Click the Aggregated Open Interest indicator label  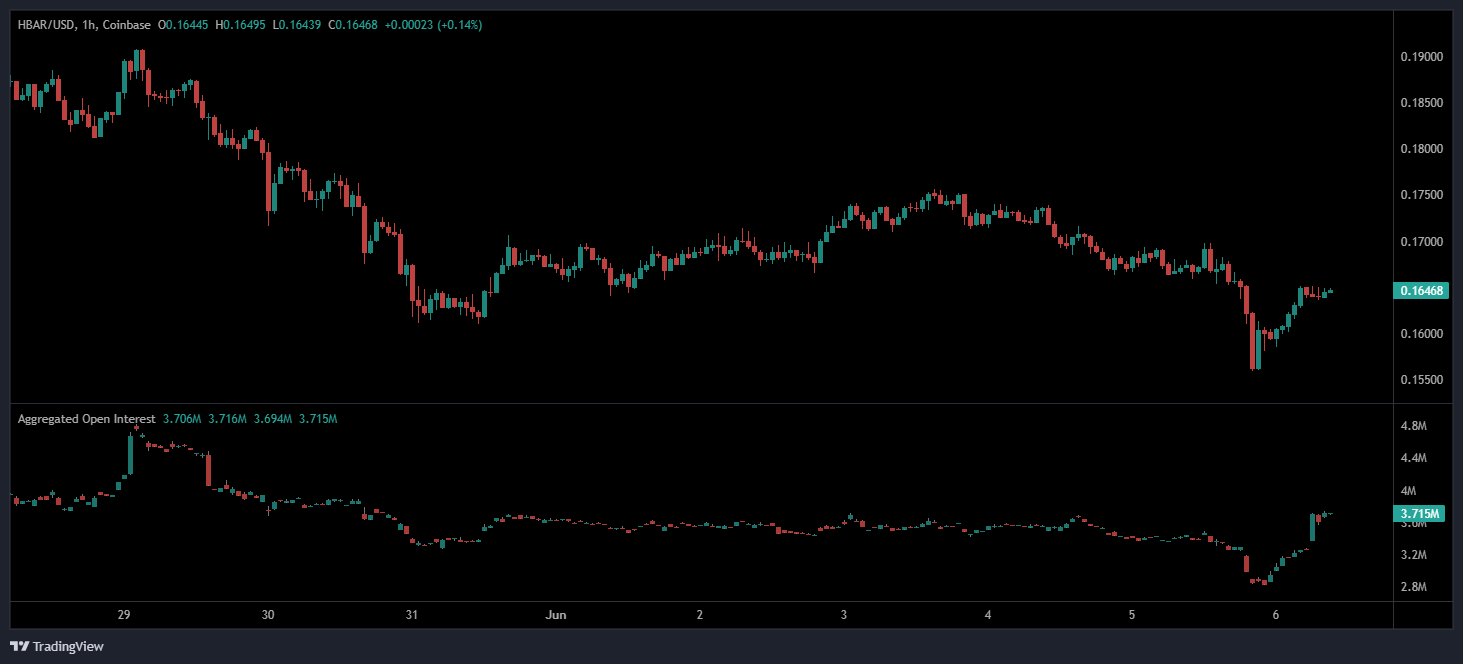click(86, 419)
